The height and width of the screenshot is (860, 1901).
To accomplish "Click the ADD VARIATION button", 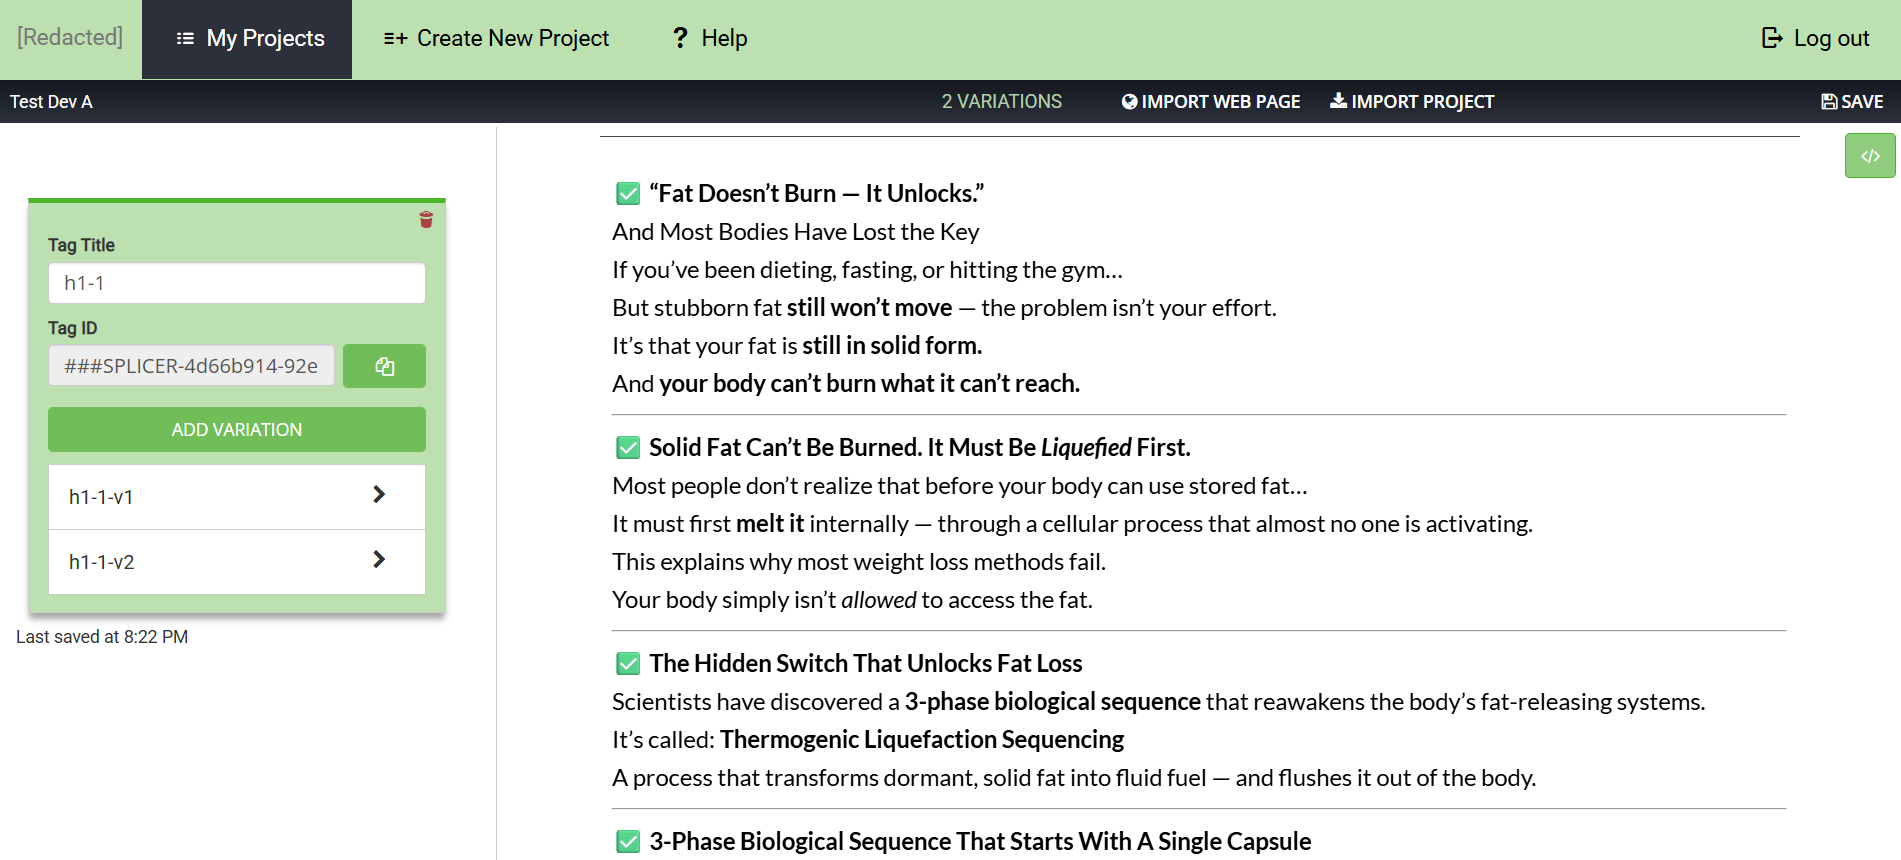I will click(237, 429).
